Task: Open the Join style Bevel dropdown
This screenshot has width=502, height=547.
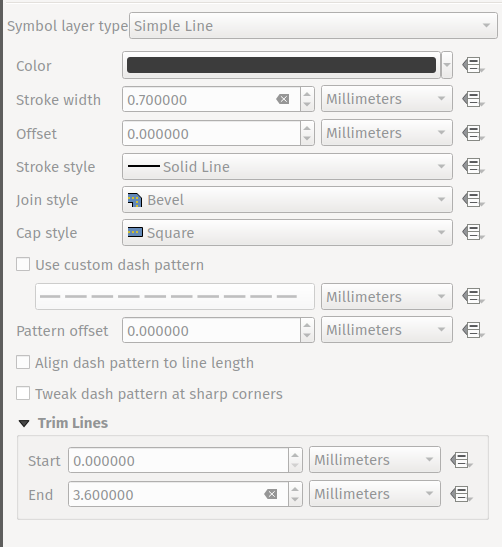Action: coord(287,200)
